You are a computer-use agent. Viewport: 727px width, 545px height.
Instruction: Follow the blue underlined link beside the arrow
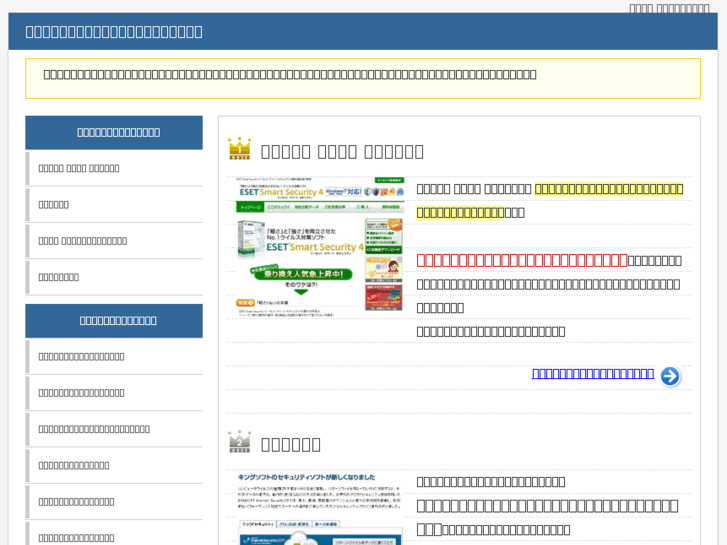tap(593, 373)
